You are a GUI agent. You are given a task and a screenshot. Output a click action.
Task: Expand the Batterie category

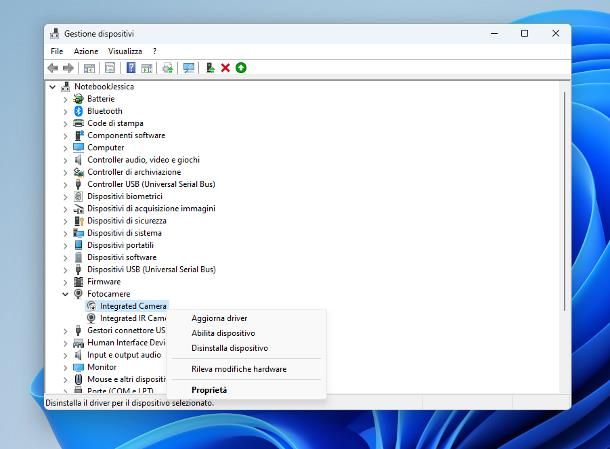[x=66, y=99]
